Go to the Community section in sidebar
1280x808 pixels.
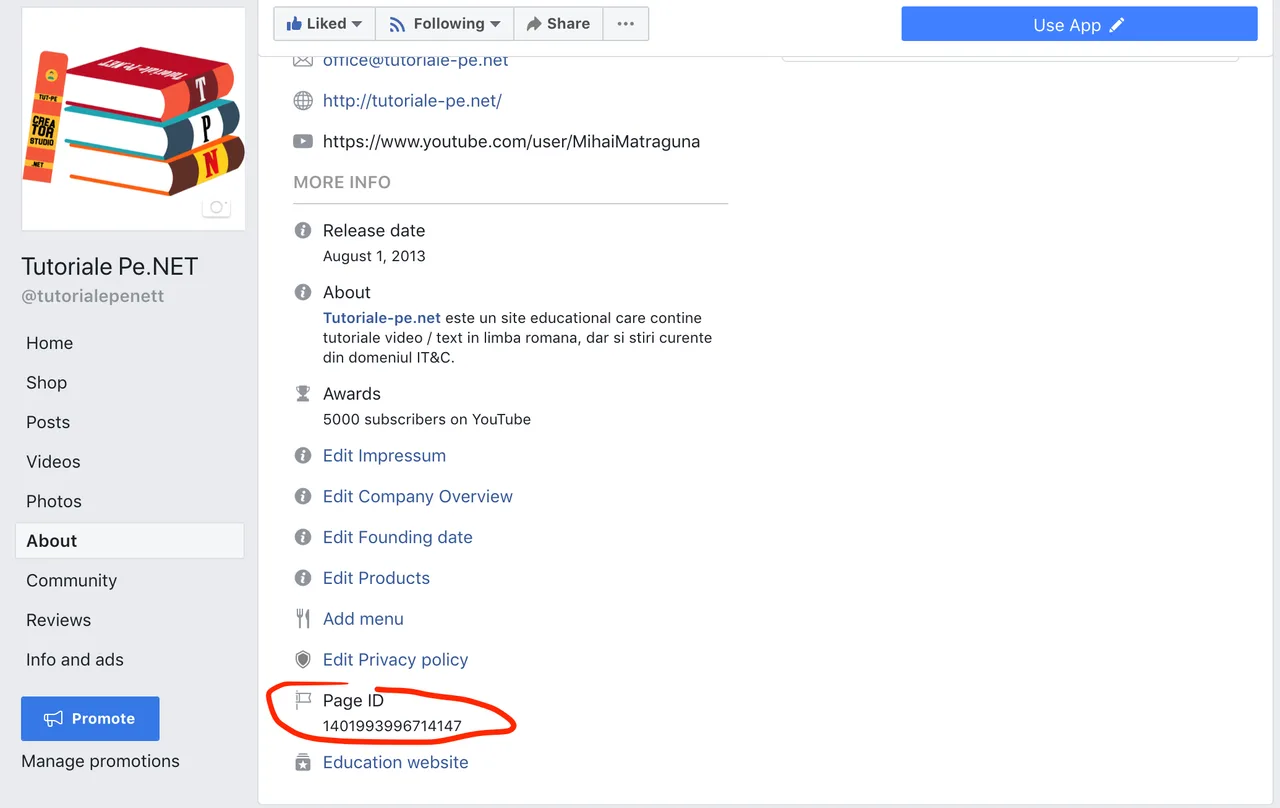tap(71, 581)
